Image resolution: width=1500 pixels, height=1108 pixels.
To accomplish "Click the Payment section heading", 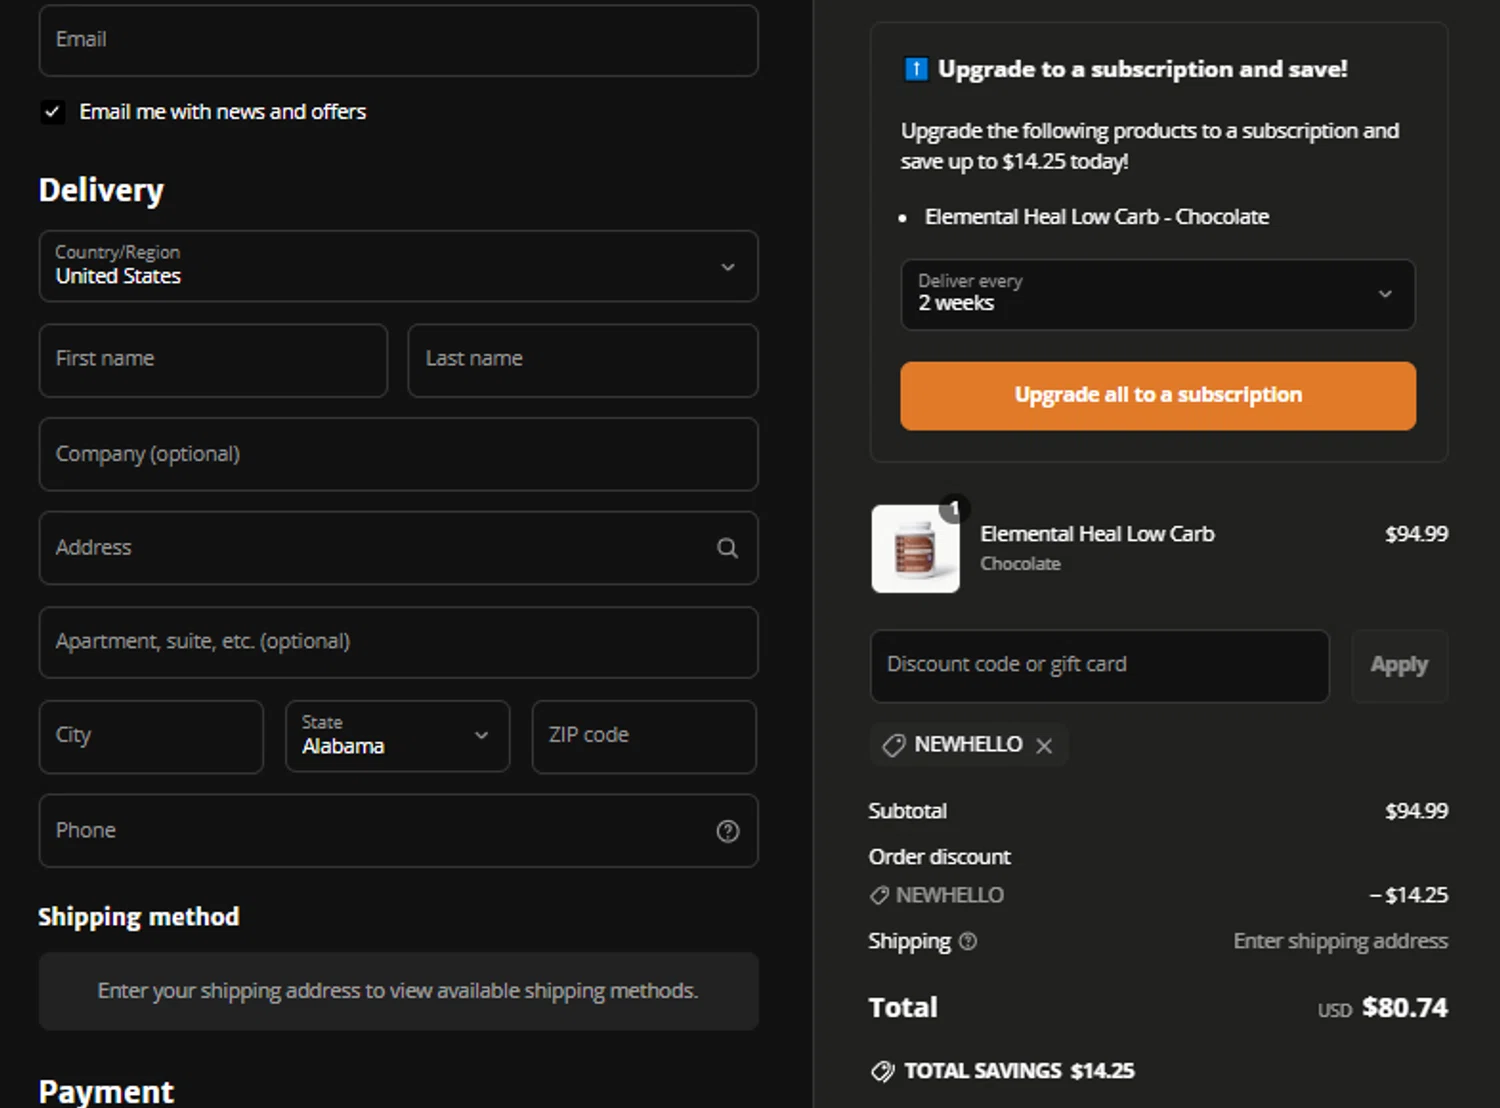I will click(106, 1092).
